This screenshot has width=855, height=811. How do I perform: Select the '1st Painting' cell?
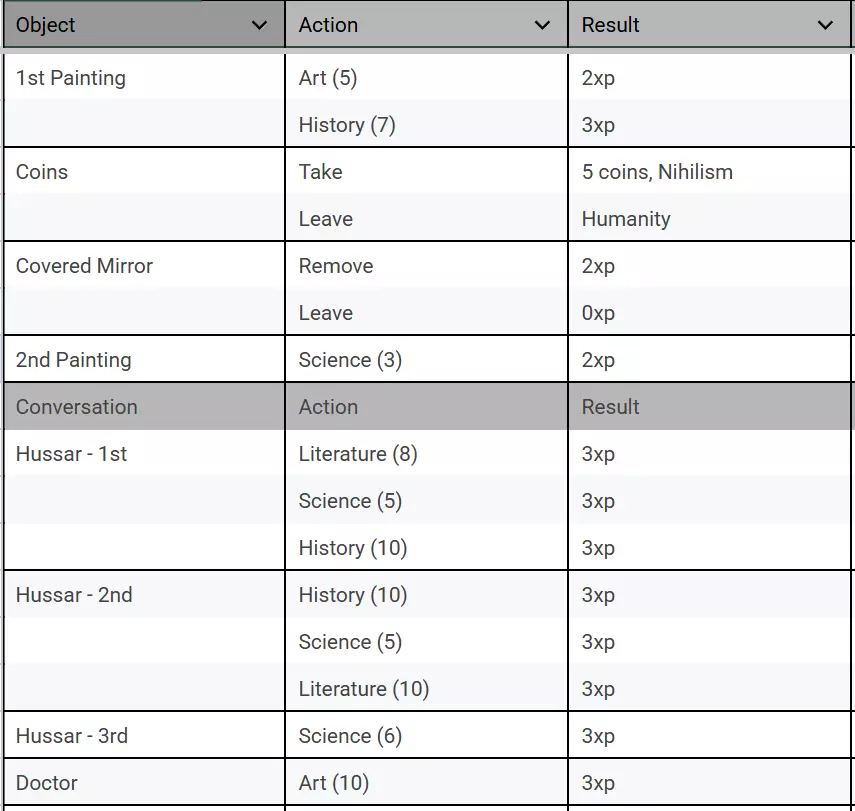71,78
